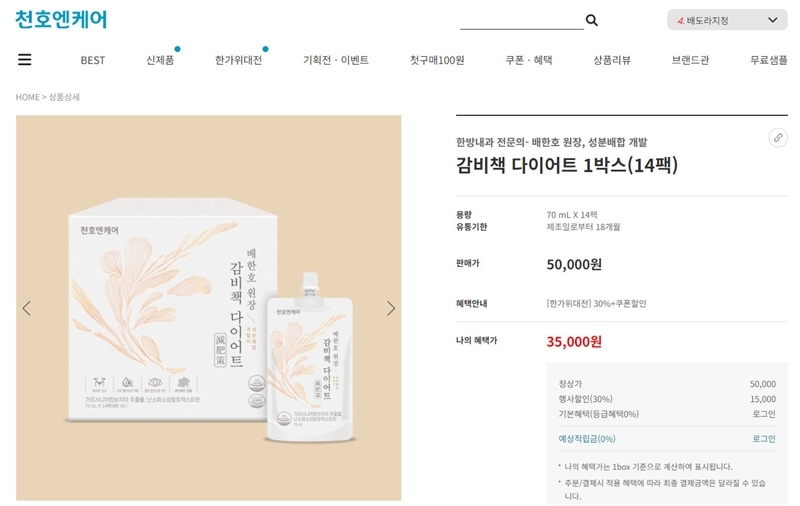
Task: Open the BEST menu
Action: (93, 60)
